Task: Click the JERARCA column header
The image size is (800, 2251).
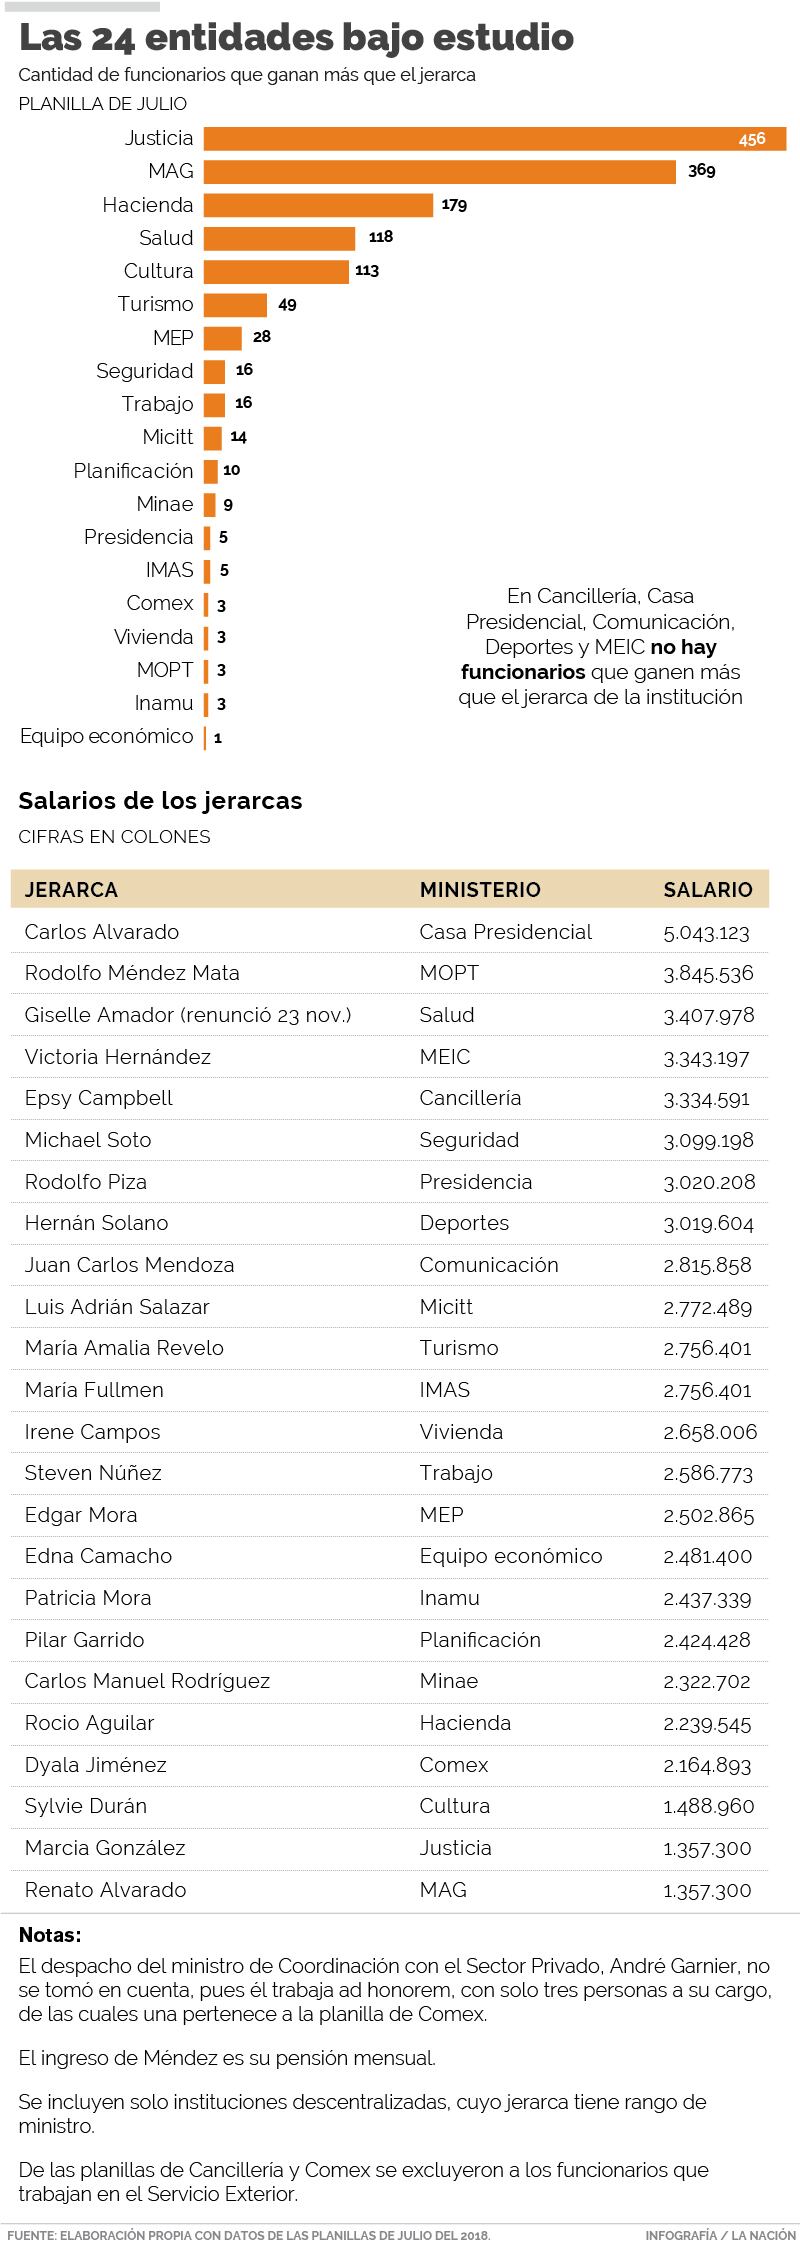Action: tap(71, 890)
